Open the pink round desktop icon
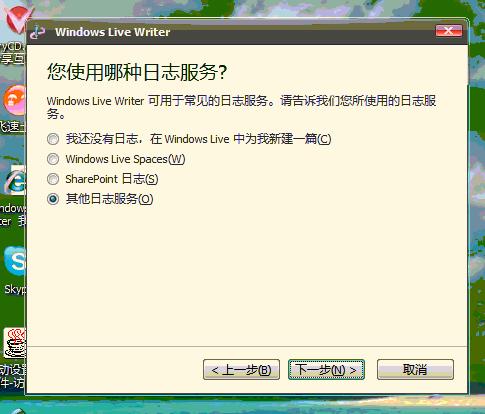Screen dimensions: 485x414 (x=15, y=100)
